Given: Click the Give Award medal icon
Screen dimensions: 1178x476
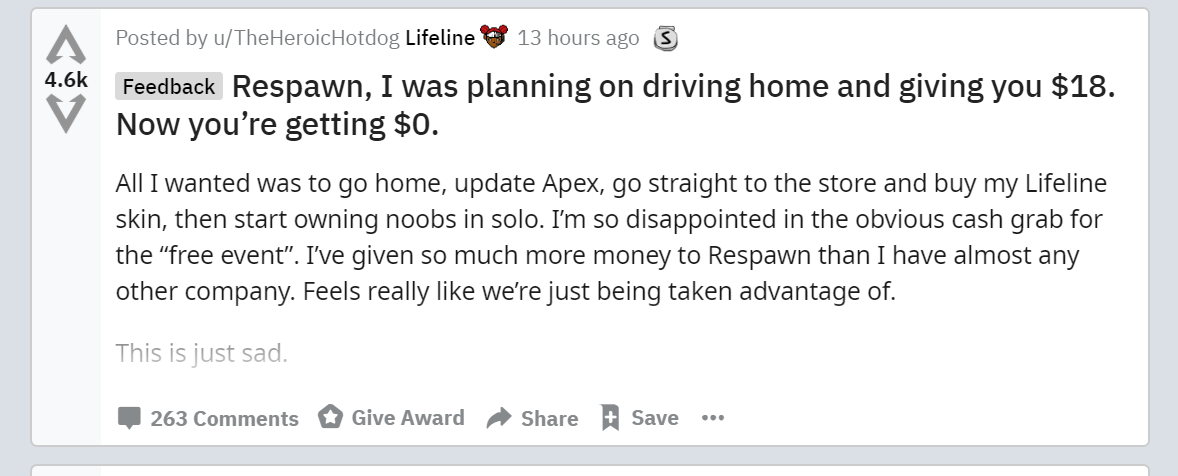Looking at the screenshot, I should 330,417.
